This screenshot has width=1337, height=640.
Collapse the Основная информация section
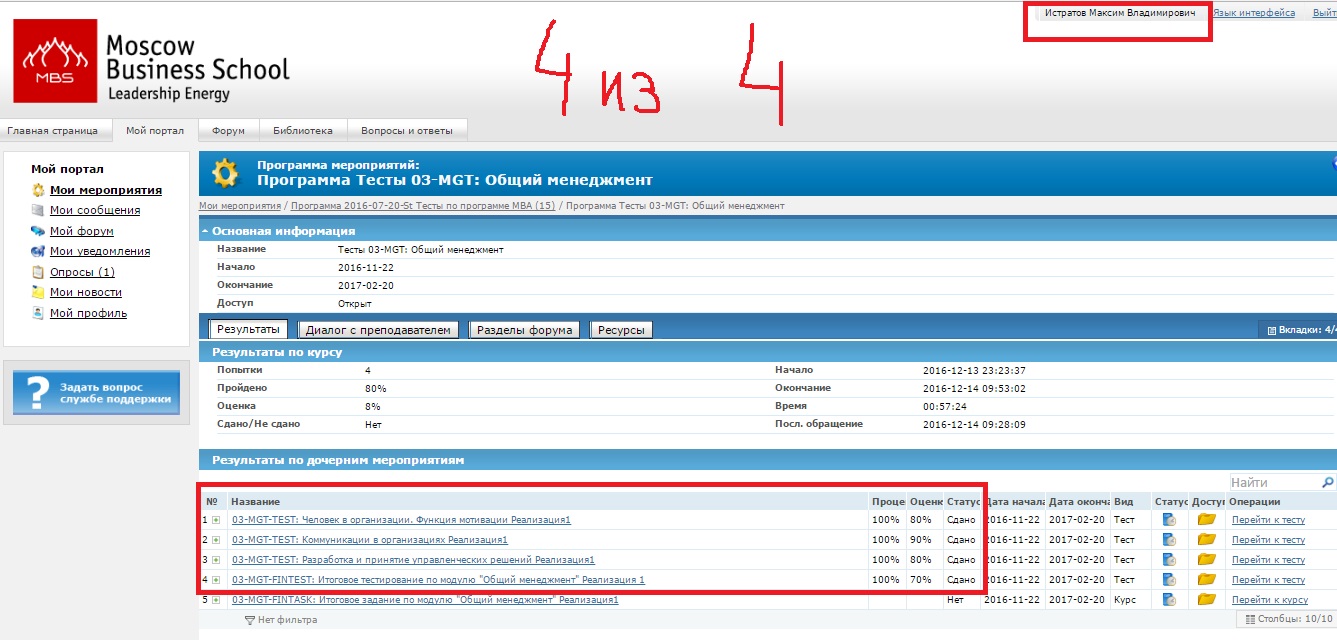205,231
